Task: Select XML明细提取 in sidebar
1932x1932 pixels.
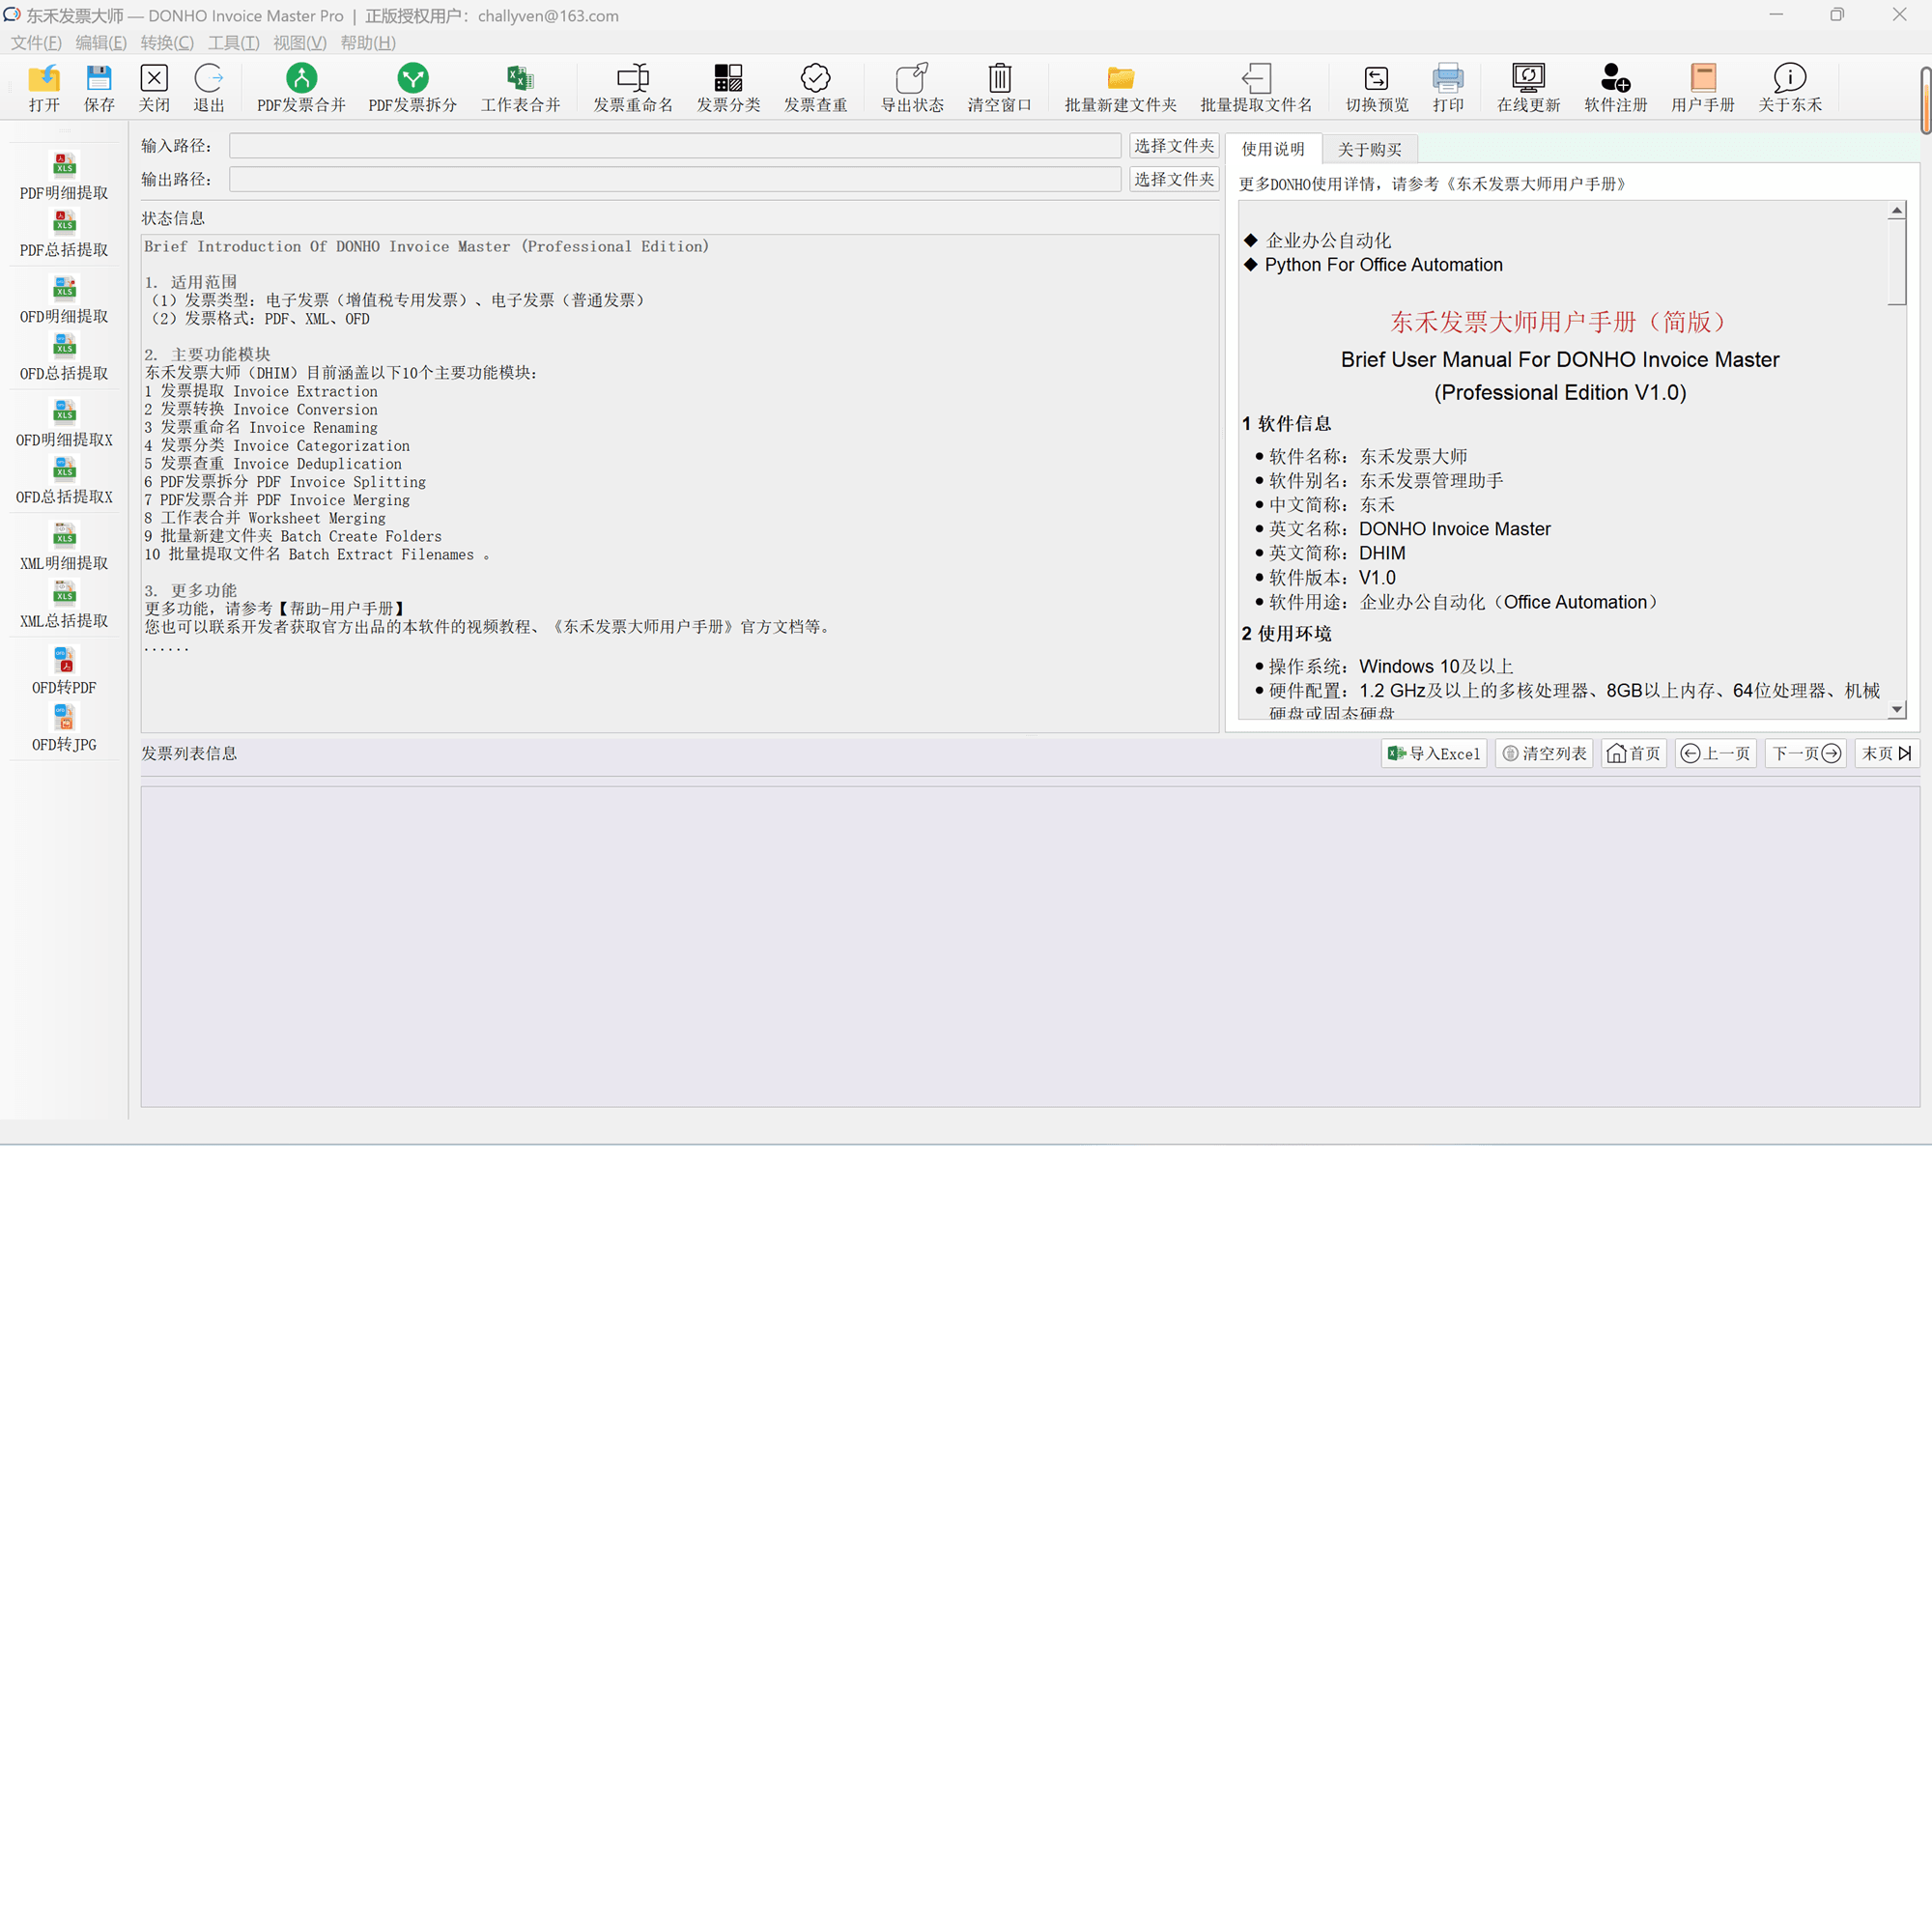Action: coord(64,547)
